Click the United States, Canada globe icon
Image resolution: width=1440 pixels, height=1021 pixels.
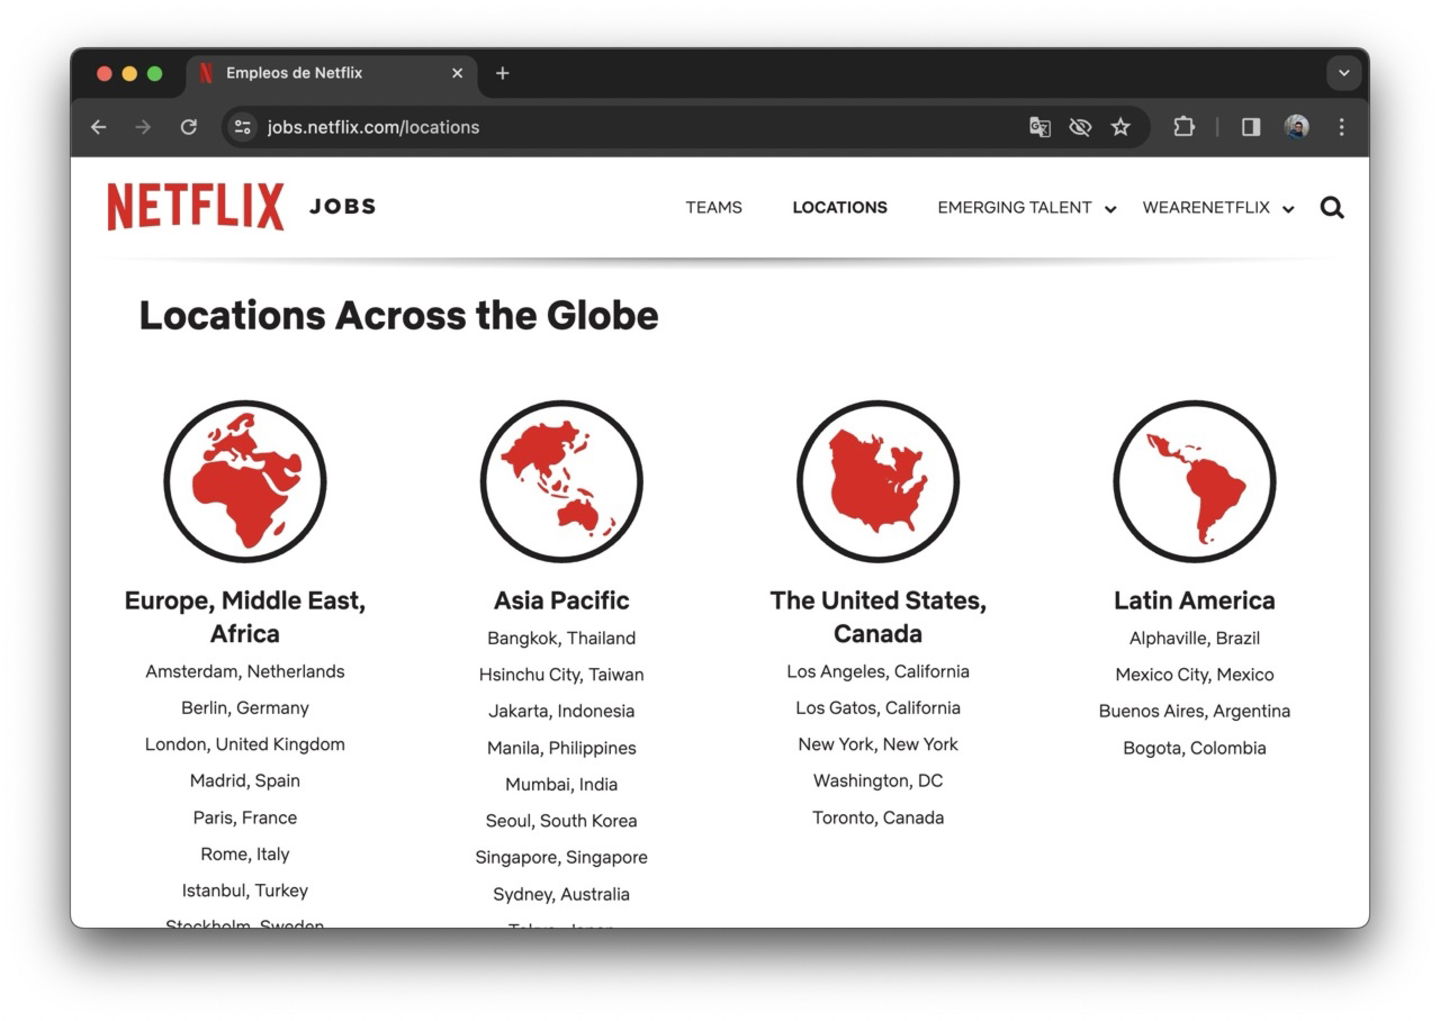(x=878, y=481)
